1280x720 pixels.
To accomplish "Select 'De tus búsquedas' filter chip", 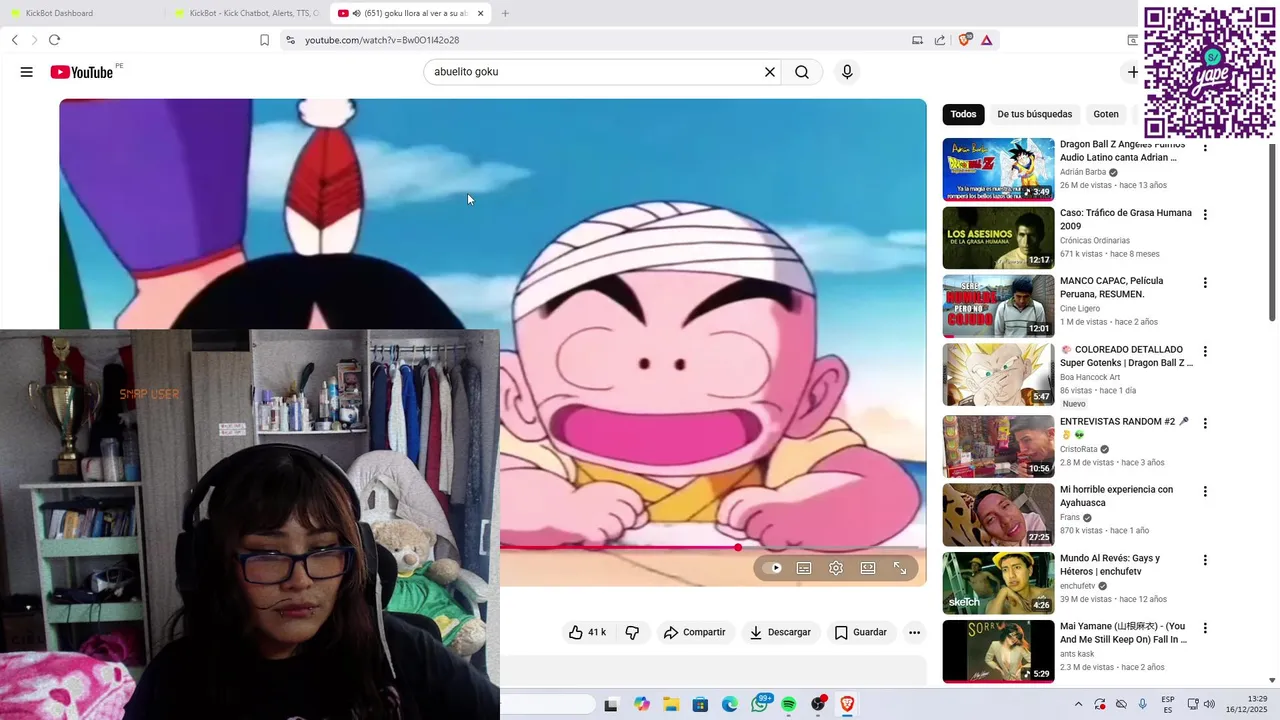I will [x=1034, y=114].
